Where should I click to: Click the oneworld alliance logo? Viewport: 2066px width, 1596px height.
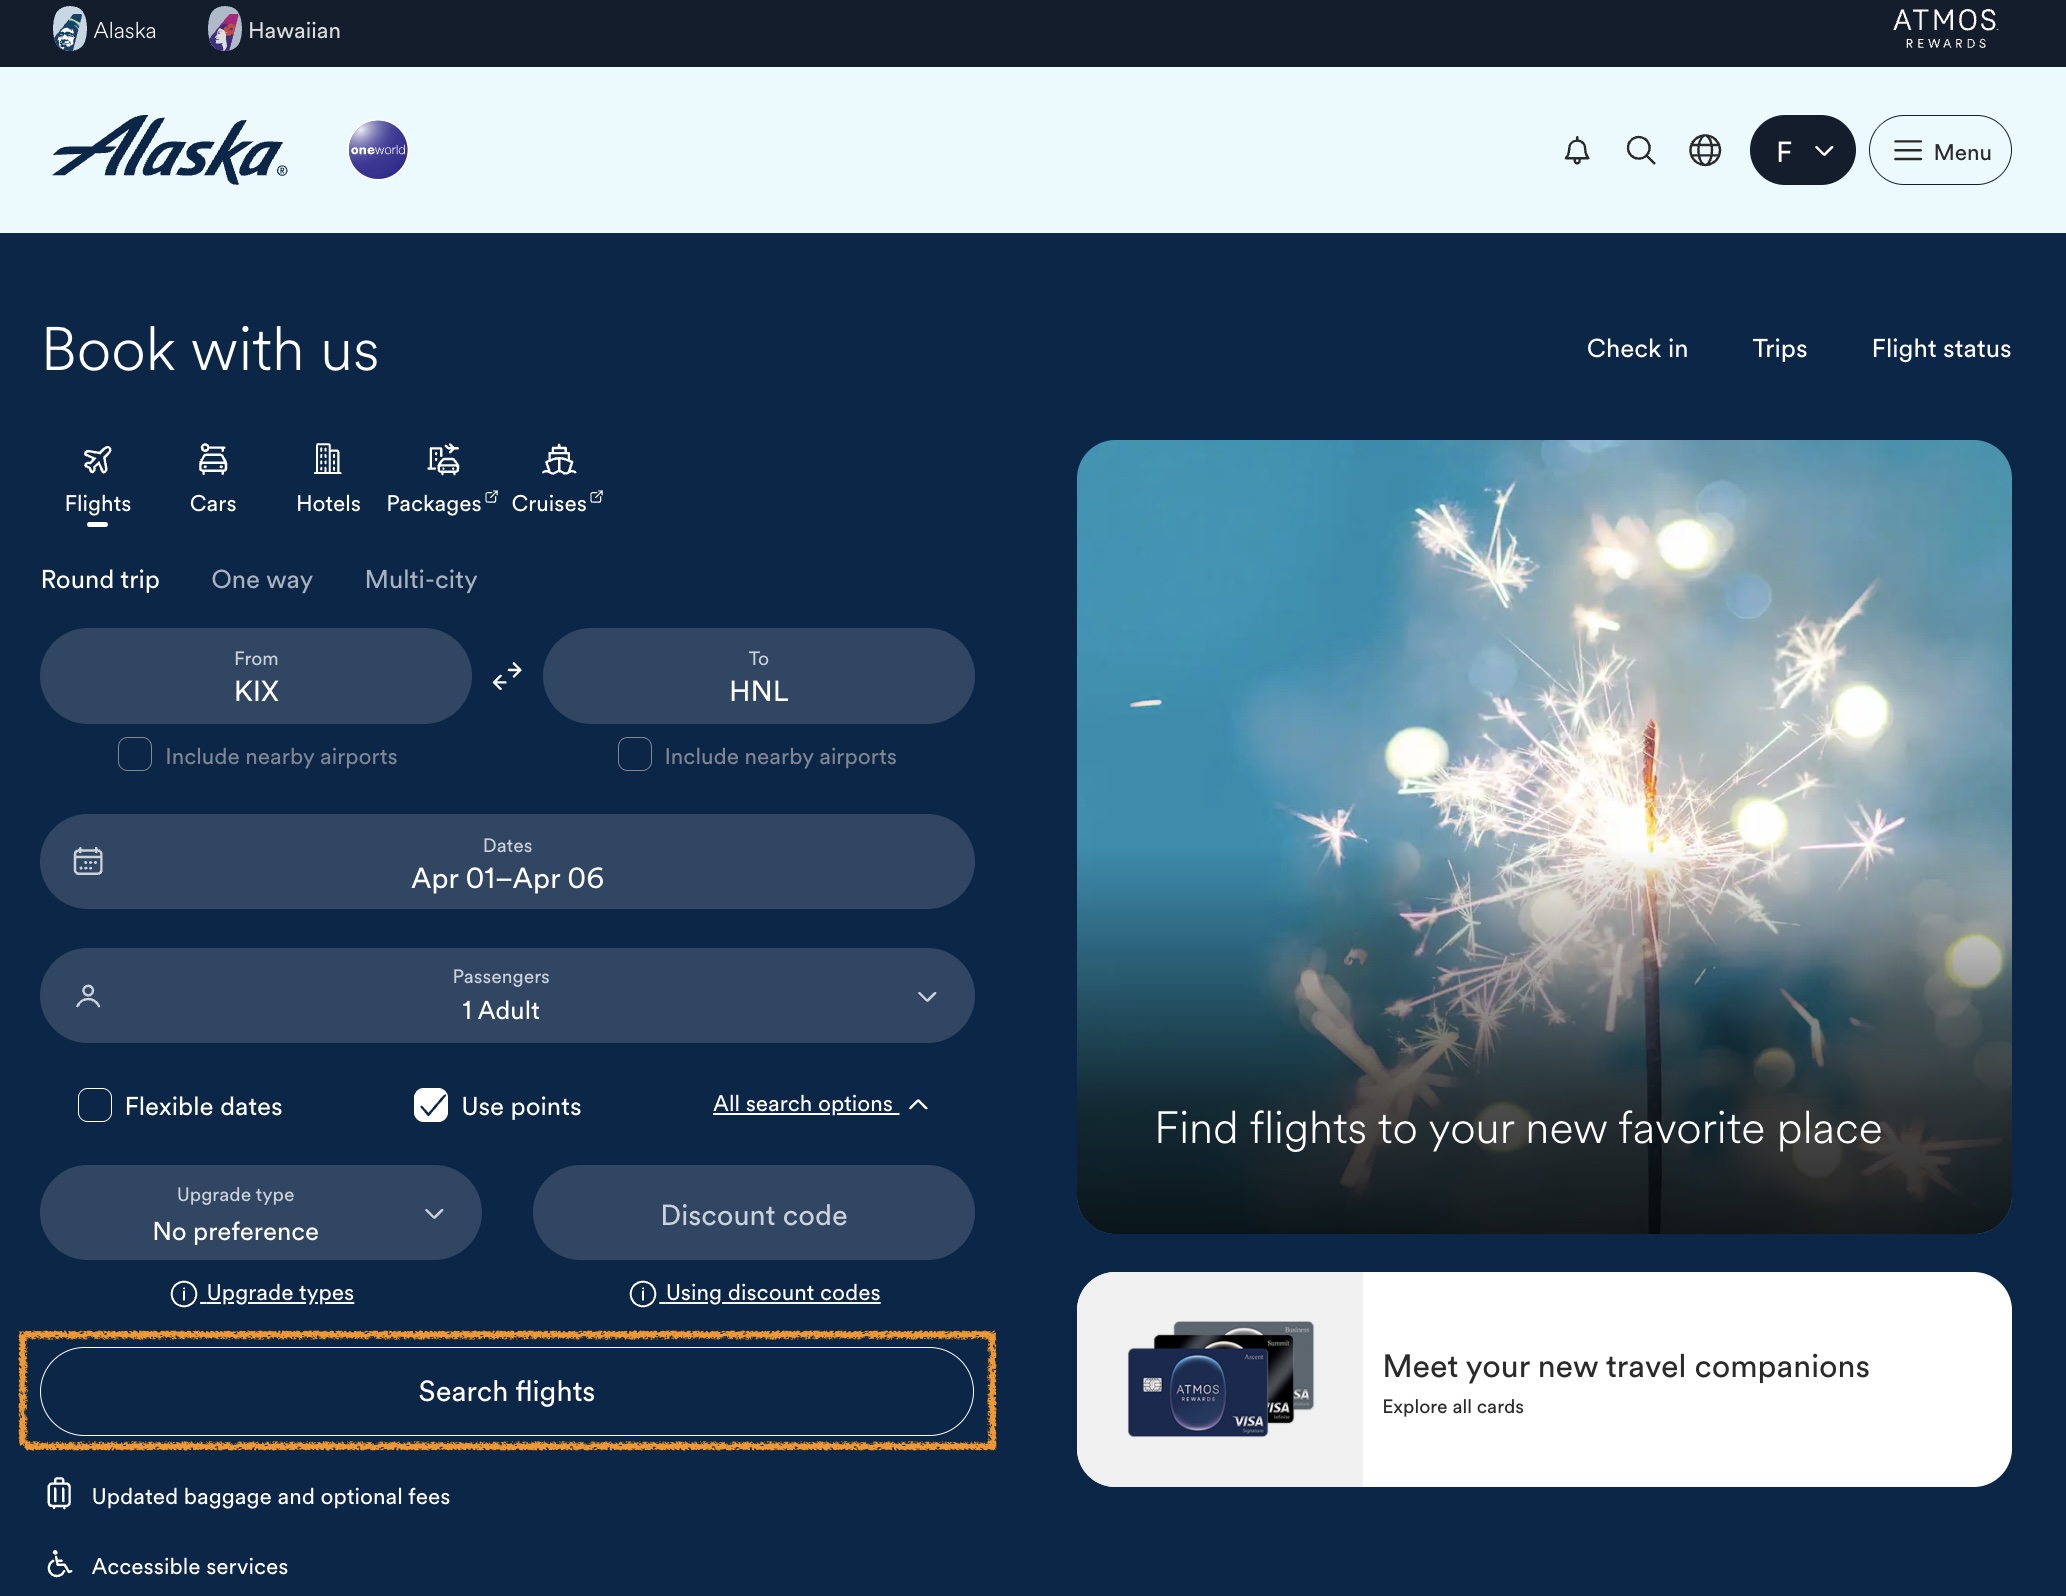coord(377,150)
